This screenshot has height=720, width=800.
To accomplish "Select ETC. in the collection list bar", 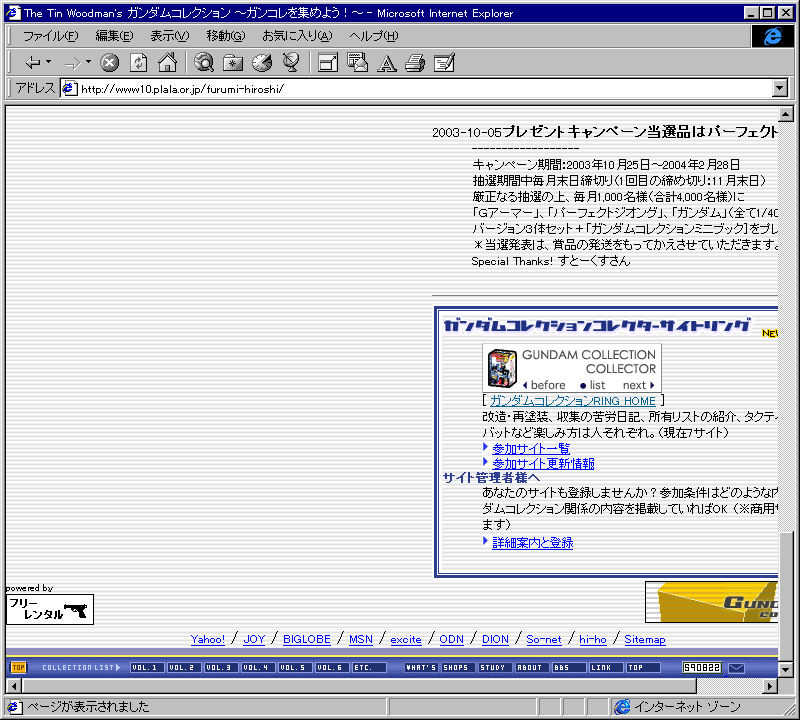I will click(369, 667).
